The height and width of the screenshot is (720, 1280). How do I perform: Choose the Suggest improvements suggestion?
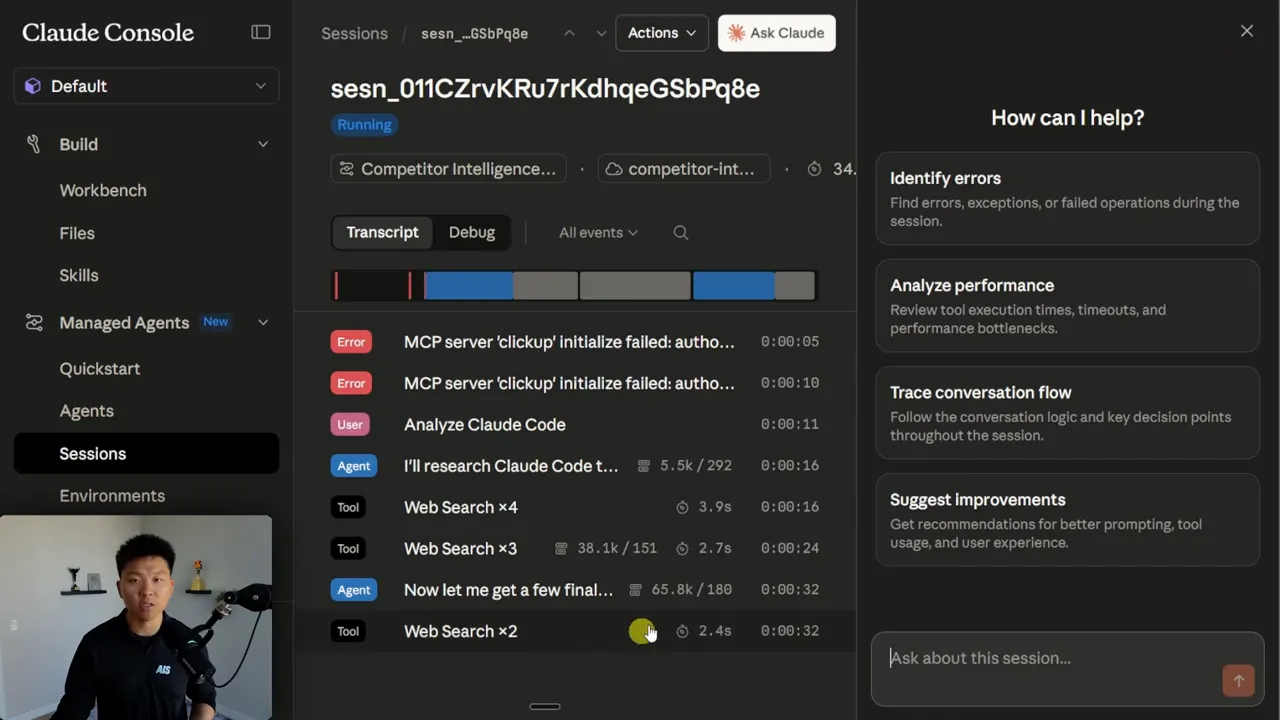(1067, 519)
